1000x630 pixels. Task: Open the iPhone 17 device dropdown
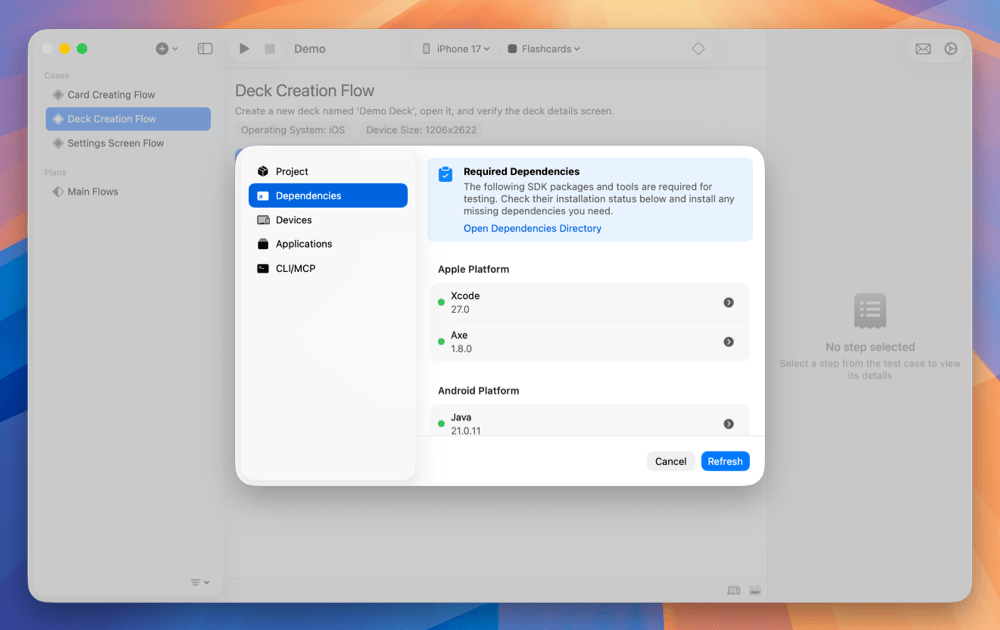[x=456, y=48]
